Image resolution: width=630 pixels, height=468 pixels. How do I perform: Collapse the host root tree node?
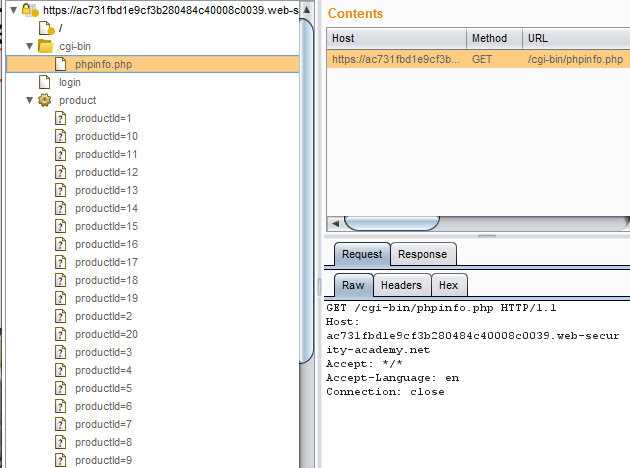[14, 10]
